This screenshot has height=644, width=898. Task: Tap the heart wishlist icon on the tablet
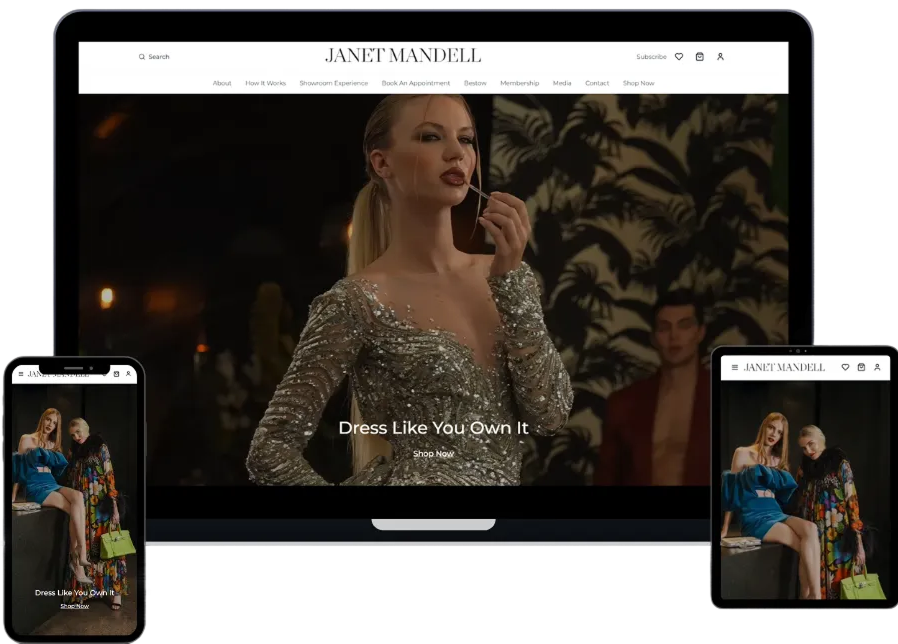[x=845, y=368]
